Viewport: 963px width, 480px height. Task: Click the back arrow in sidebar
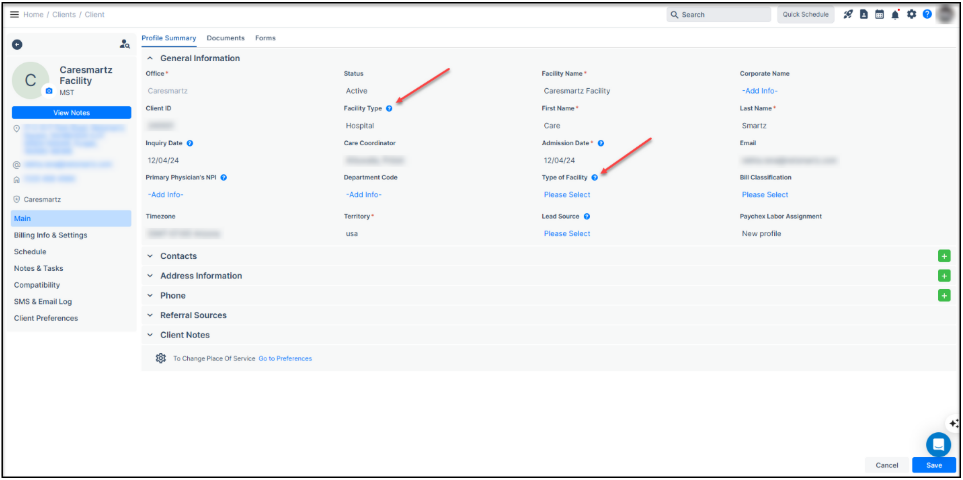pos(17,44)
